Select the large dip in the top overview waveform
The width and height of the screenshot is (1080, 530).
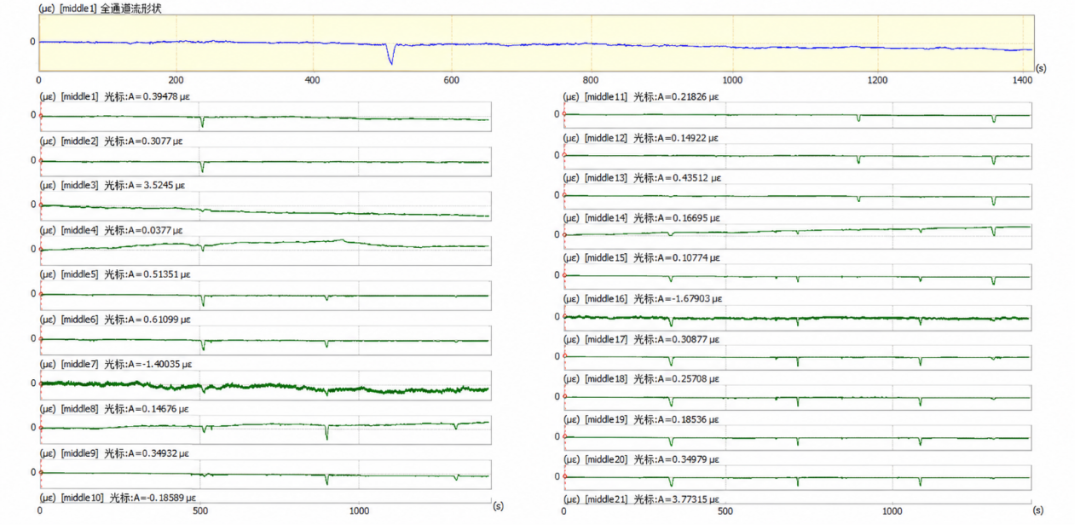click(391, 54)
